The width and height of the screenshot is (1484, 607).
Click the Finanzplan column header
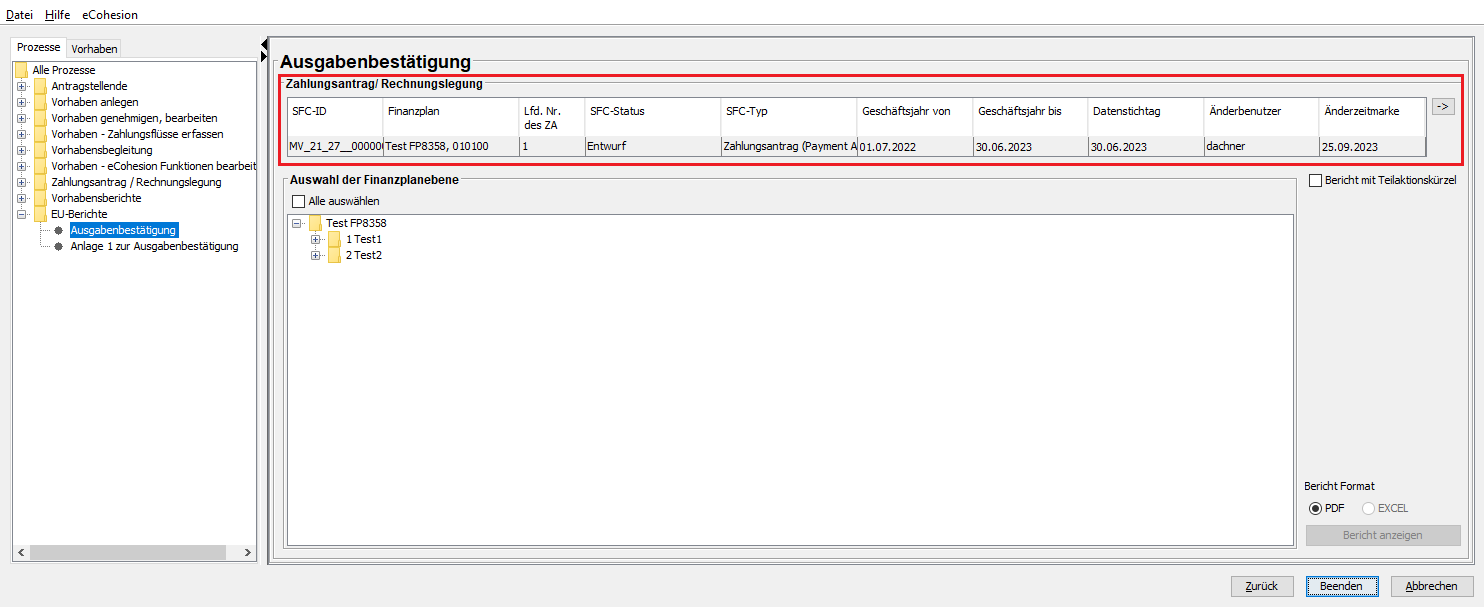[451, 117]
